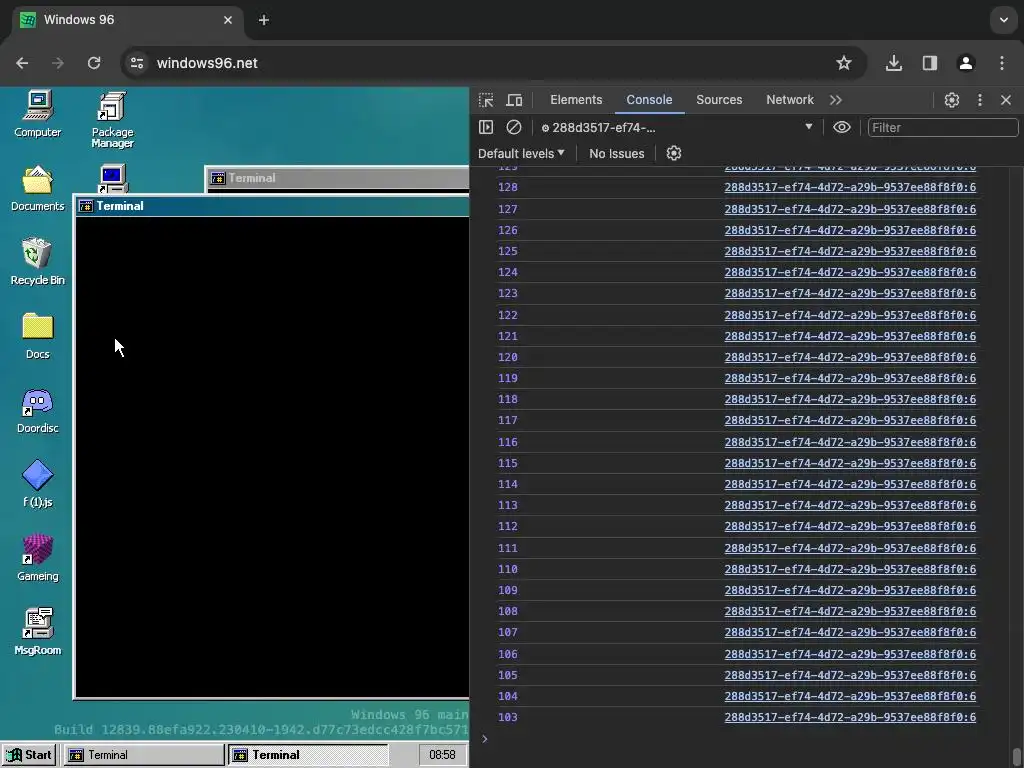
Task: Clear the console with the clear icon
Action: tap(514, 127)
